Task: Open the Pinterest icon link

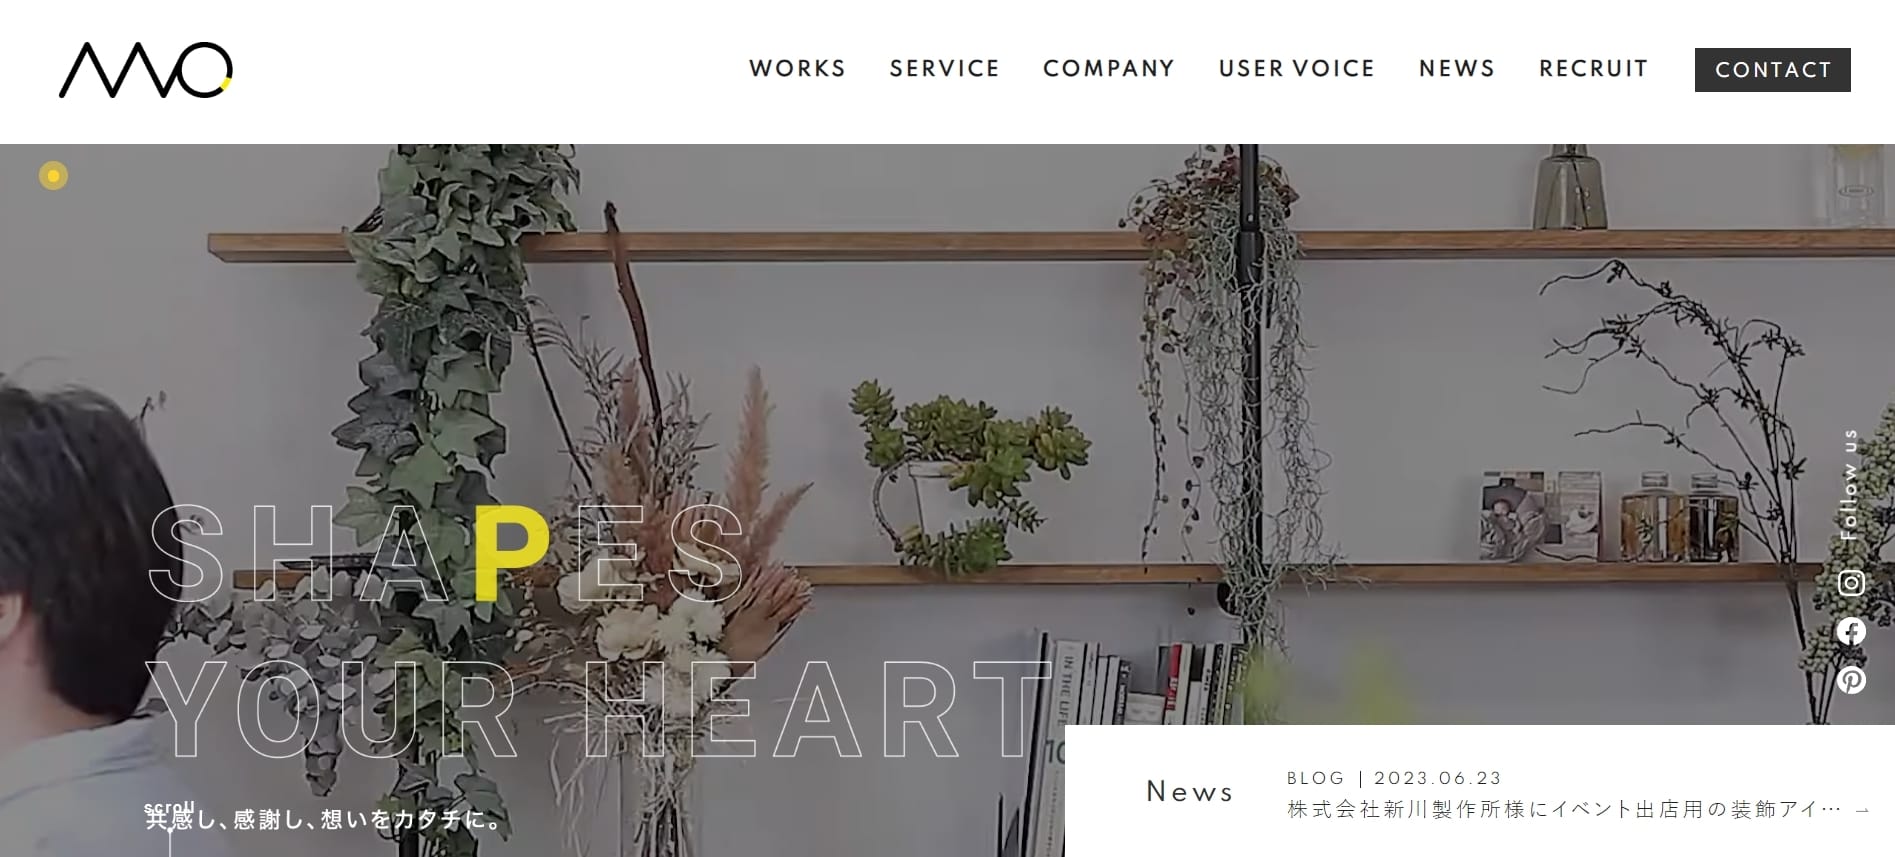Action: (1851, 680)
